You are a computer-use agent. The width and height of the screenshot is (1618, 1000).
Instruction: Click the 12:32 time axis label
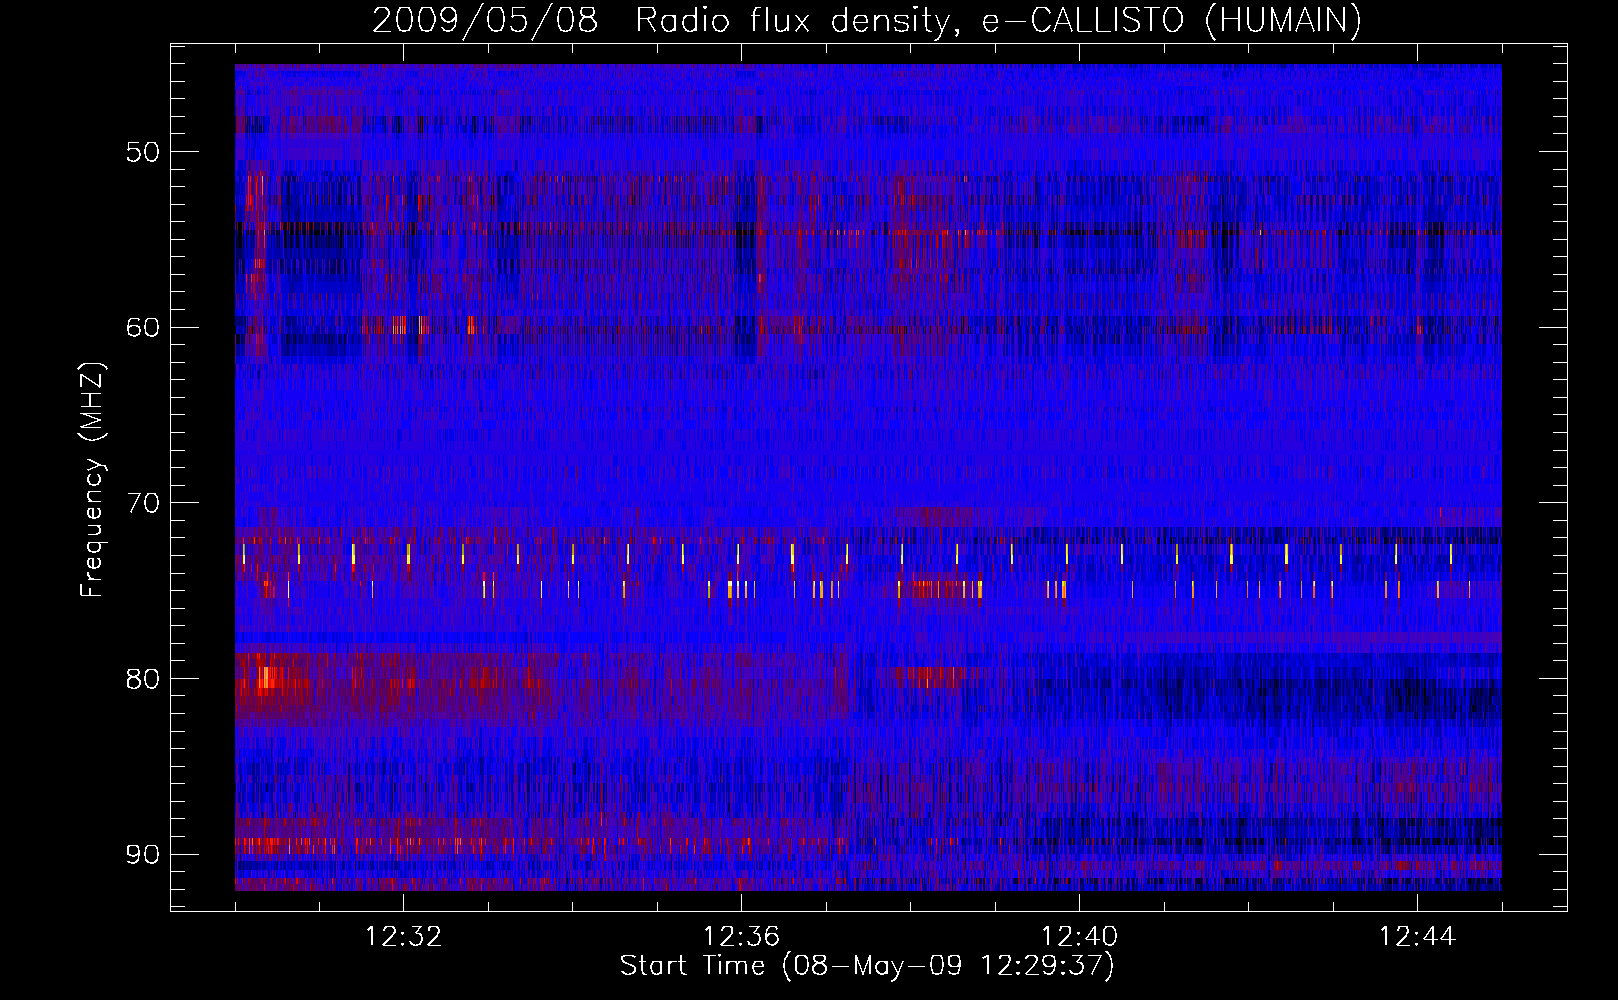(403, 937)
